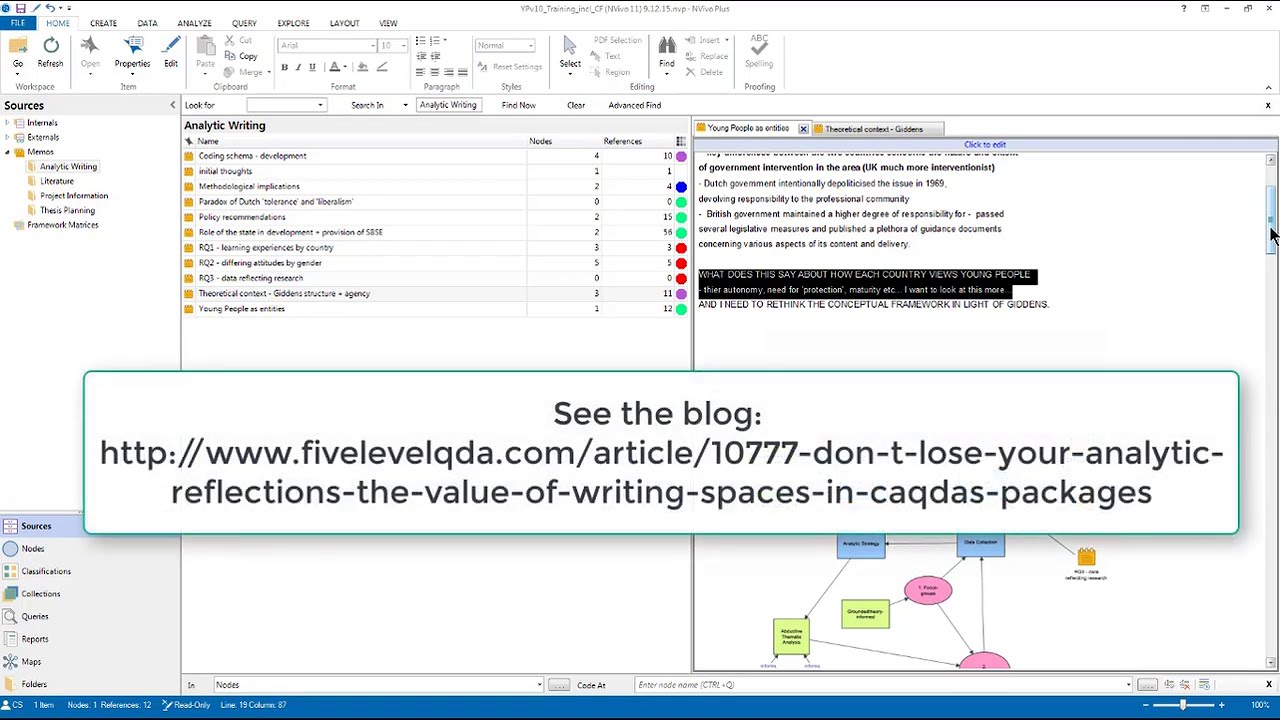
Task: Open the Classifications navigation view
Action: click(x=46, y=571)
